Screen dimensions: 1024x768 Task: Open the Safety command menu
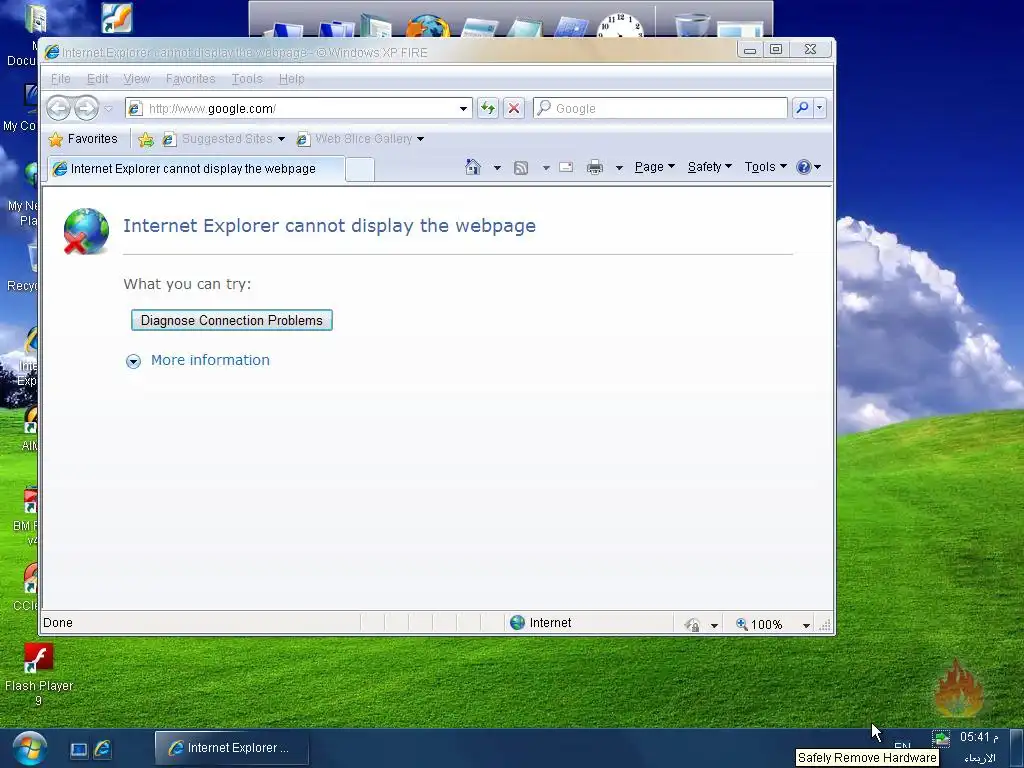710,167
